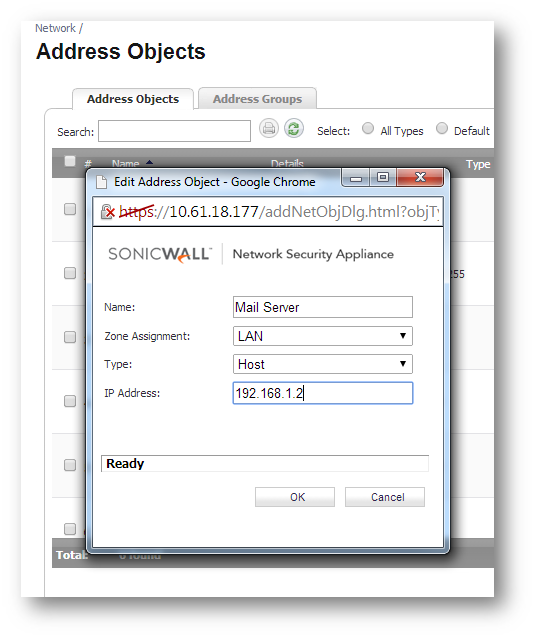Click in the IP Address input field
The height and width of the screenshot is (639, 536).
[x=322, y=393]
